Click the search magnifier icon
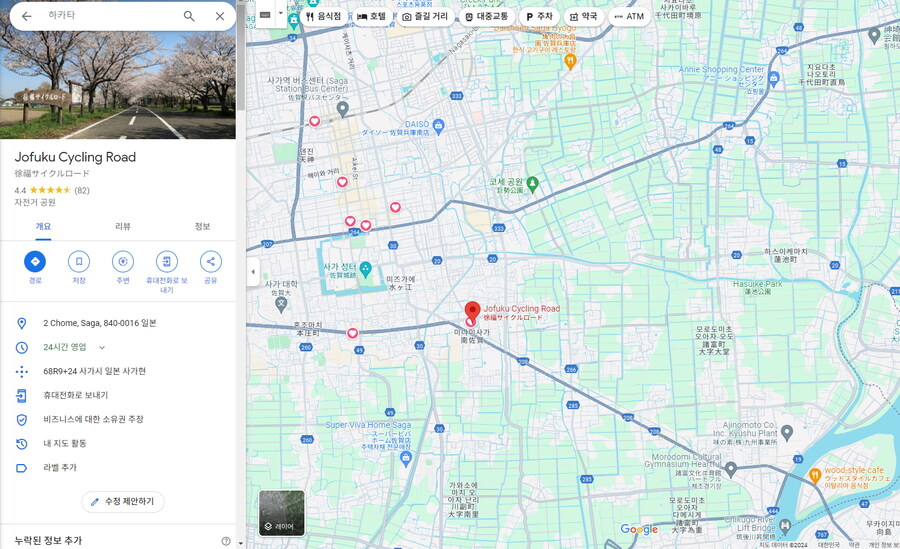This screenshot has width=900, height=549. pos(189,16)
